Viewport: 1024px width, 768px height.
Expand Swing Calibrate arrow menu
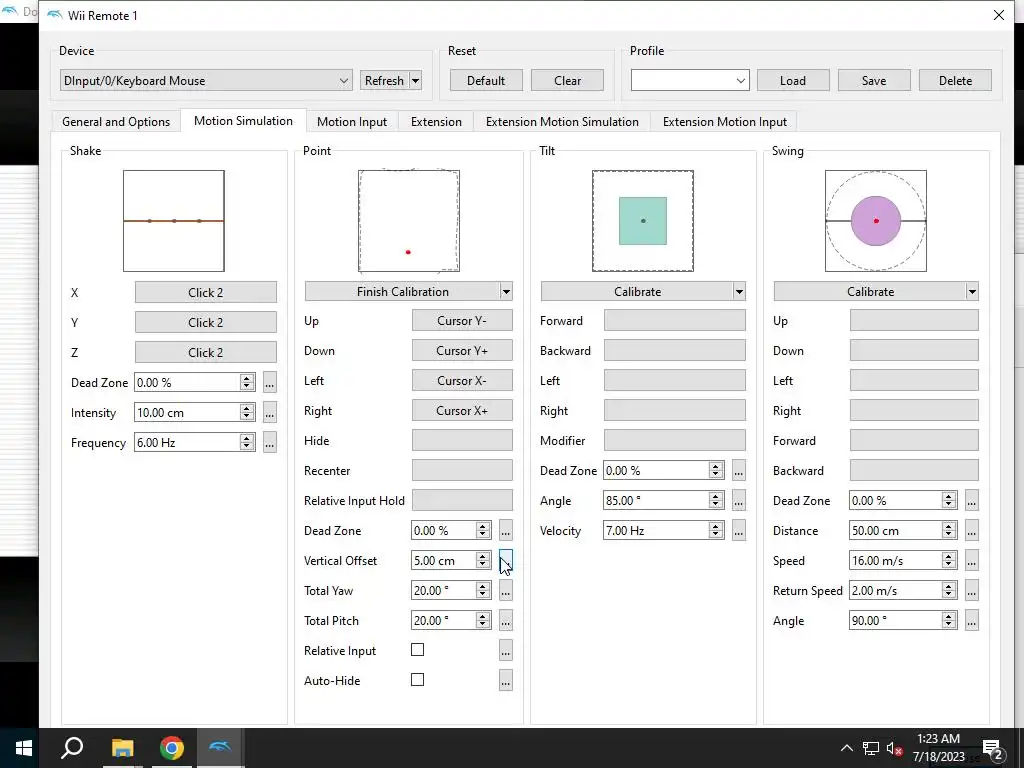pyautogui.click(x=972, y=292)
